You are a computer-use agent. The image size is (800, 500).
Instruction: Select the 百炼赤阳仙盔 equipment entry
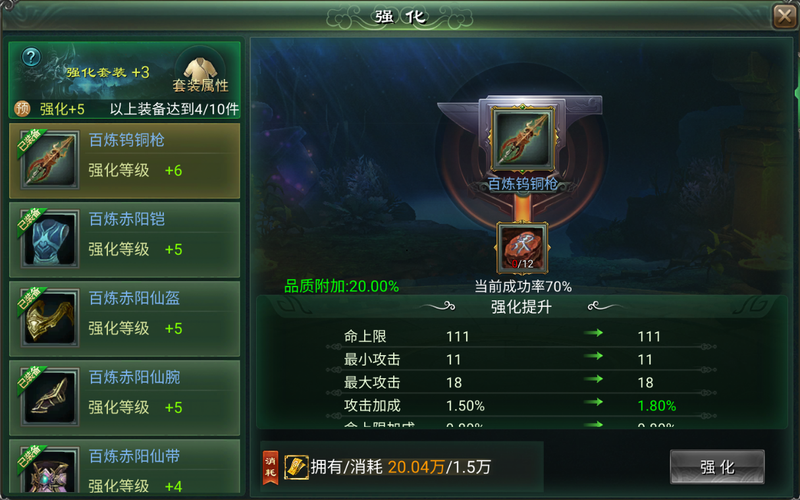coord(124,319)
